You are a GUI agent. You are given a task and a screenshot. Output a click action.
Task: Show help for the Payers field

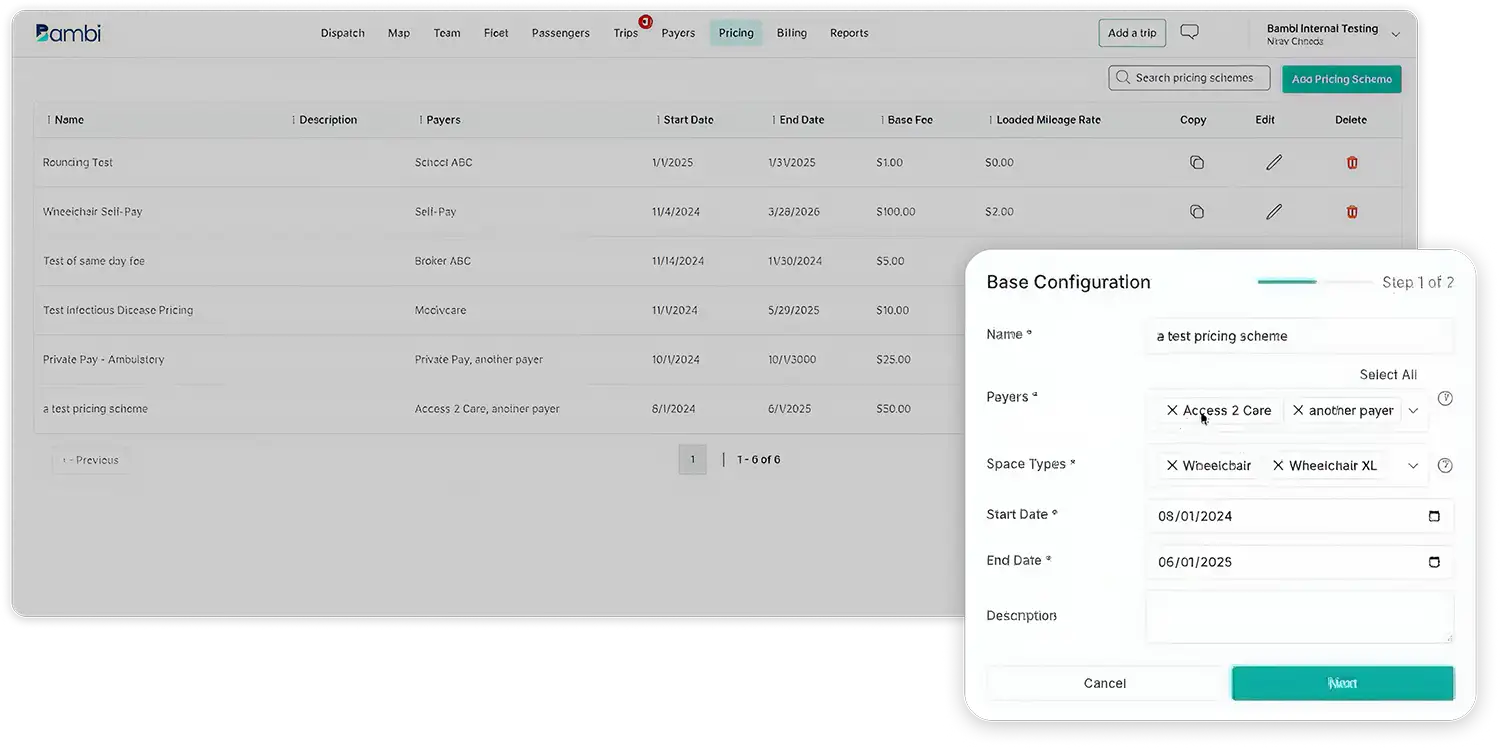pos(1445,398)
